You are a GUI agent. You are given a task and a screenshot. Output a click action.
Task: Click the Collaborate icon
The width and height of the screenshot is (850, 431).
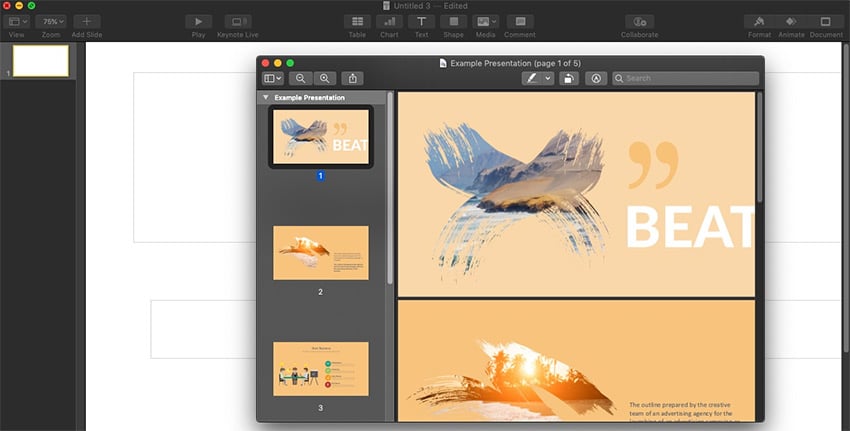pyautogui.click(x=639, y=21)
